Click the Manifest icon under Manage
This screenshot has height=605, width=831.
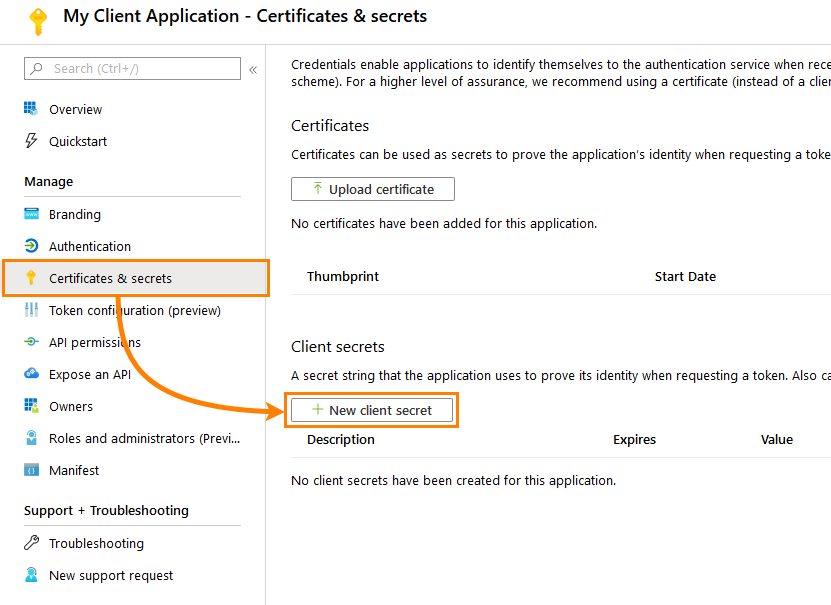29,470
